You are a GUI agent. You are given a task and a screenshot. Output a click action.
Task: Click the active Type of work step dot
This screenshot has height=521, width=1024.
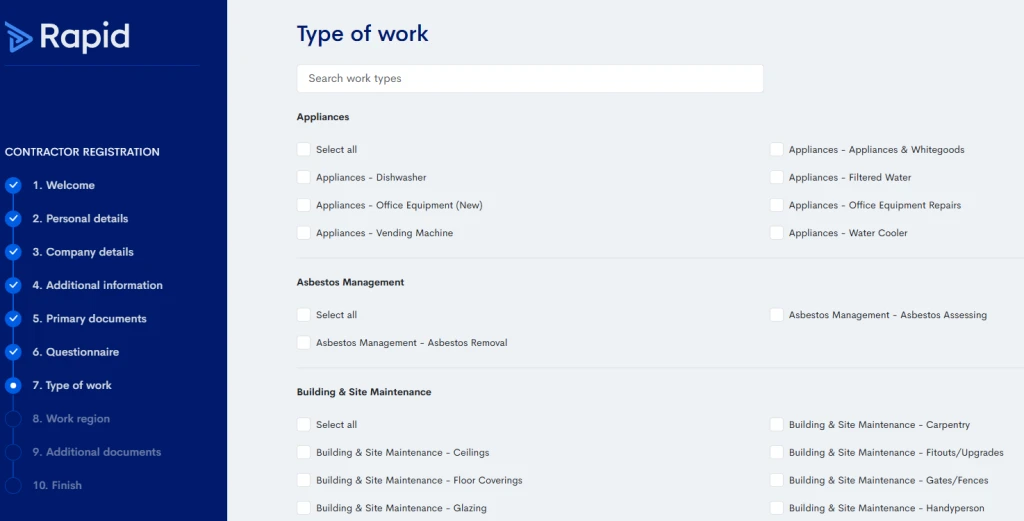point(13,385)
